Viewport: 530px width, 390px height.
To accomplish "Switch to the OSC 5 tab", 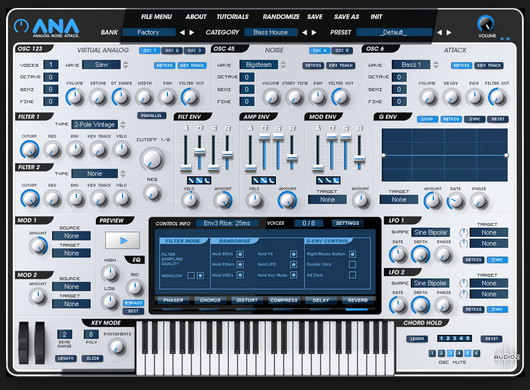I will tap(342, 51).
